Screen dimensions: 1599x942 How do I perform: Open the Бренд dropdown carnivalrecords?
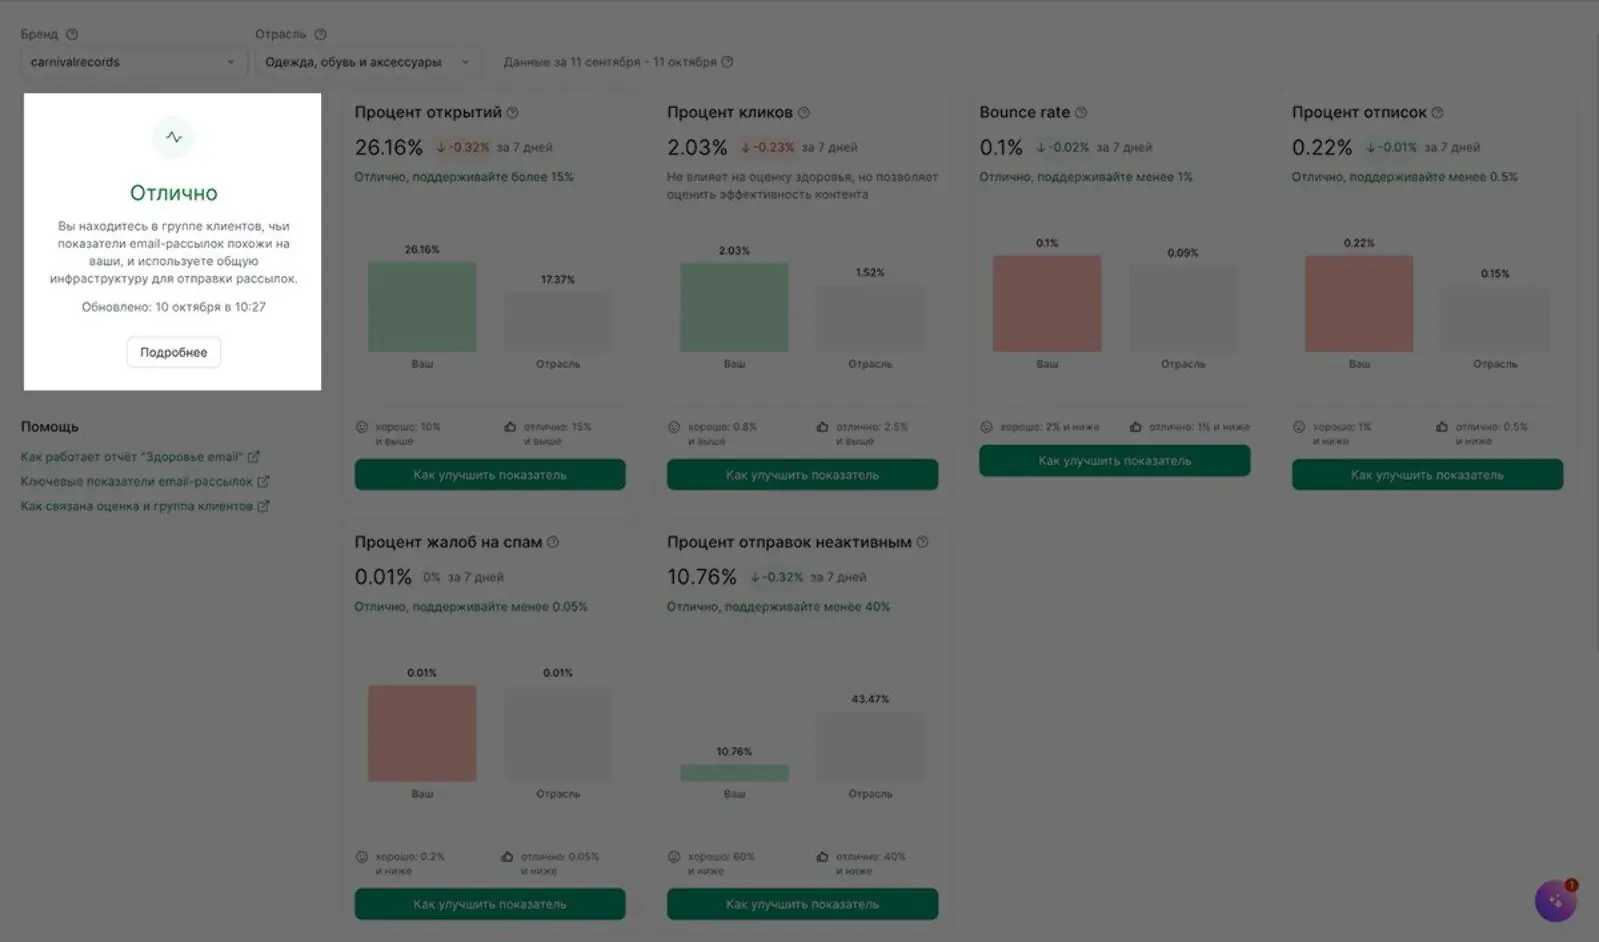coord(132,62)
